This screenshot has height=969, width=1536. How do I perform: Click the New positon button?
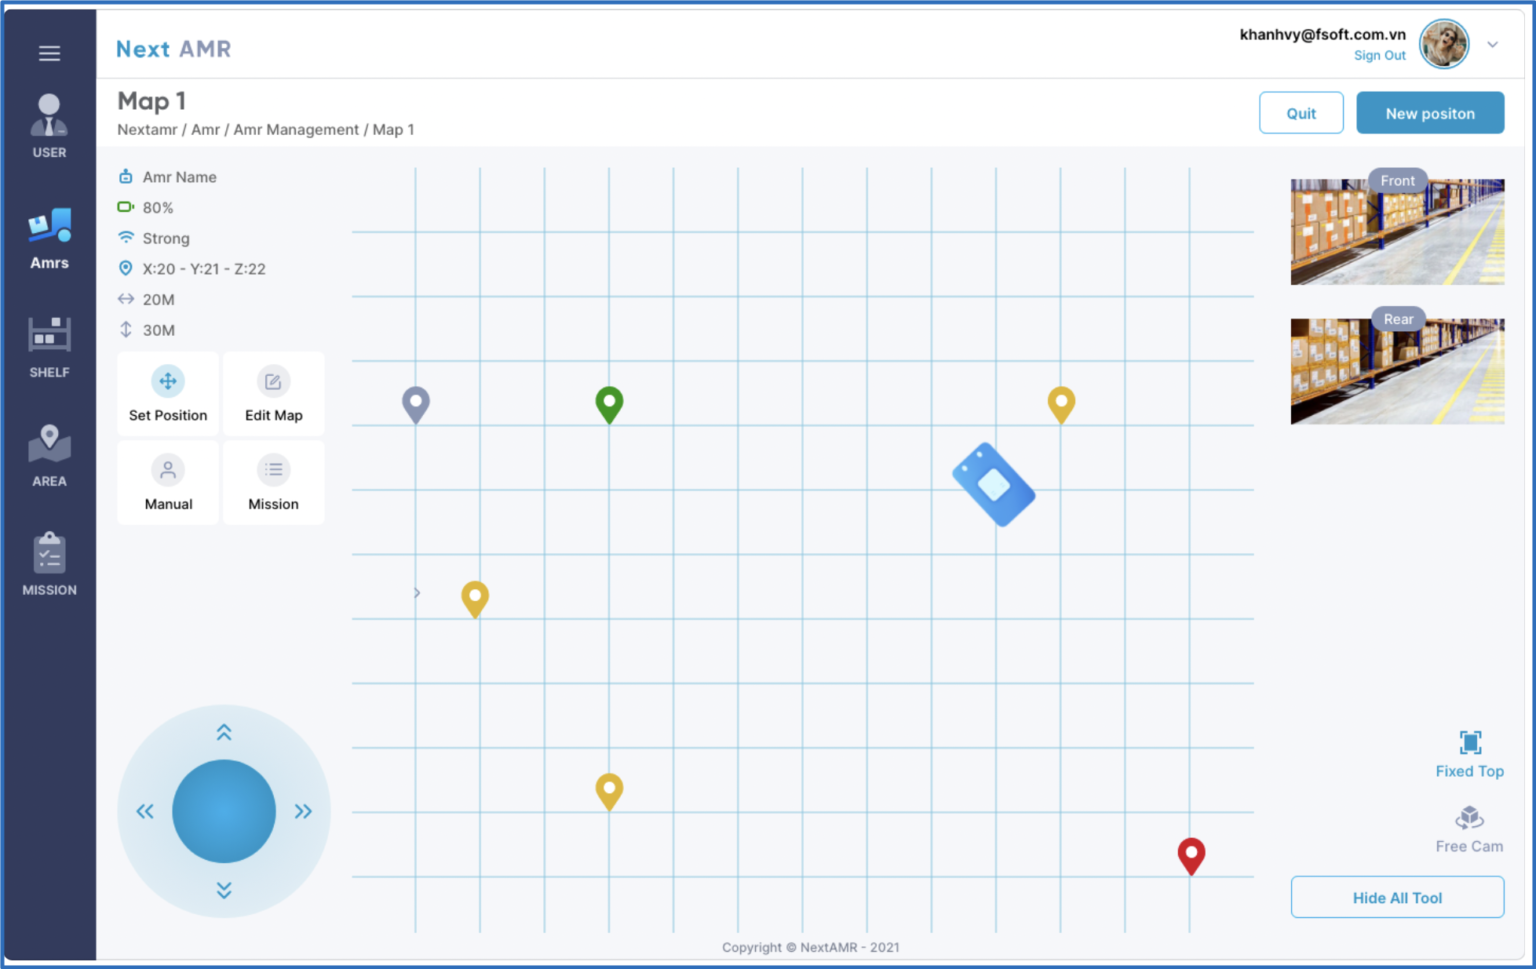[1429, 113]
